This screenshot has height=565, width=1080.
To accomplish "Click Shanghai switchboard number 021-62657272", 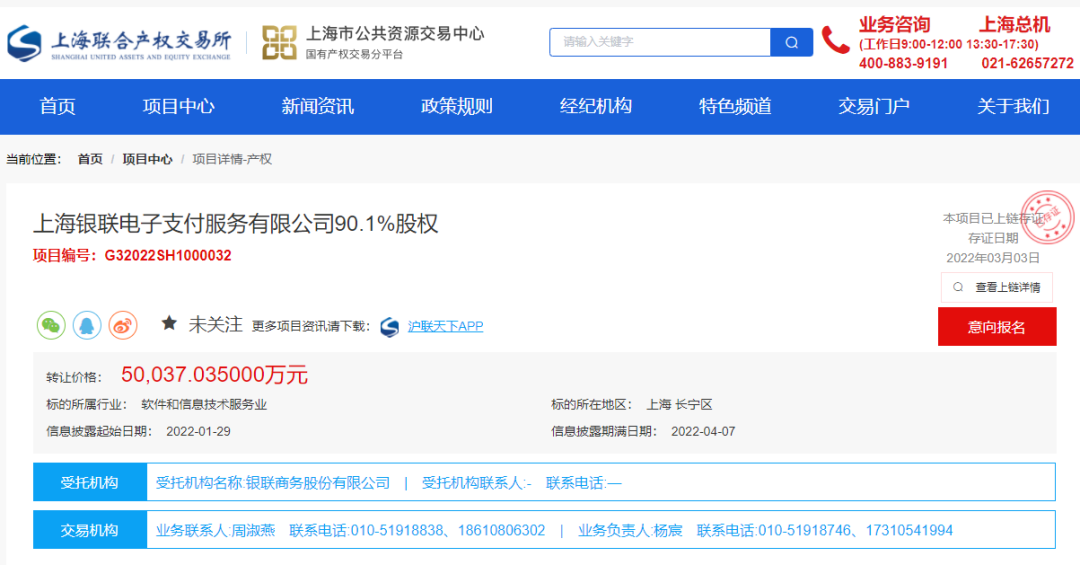I will [x=1027, y=63].
